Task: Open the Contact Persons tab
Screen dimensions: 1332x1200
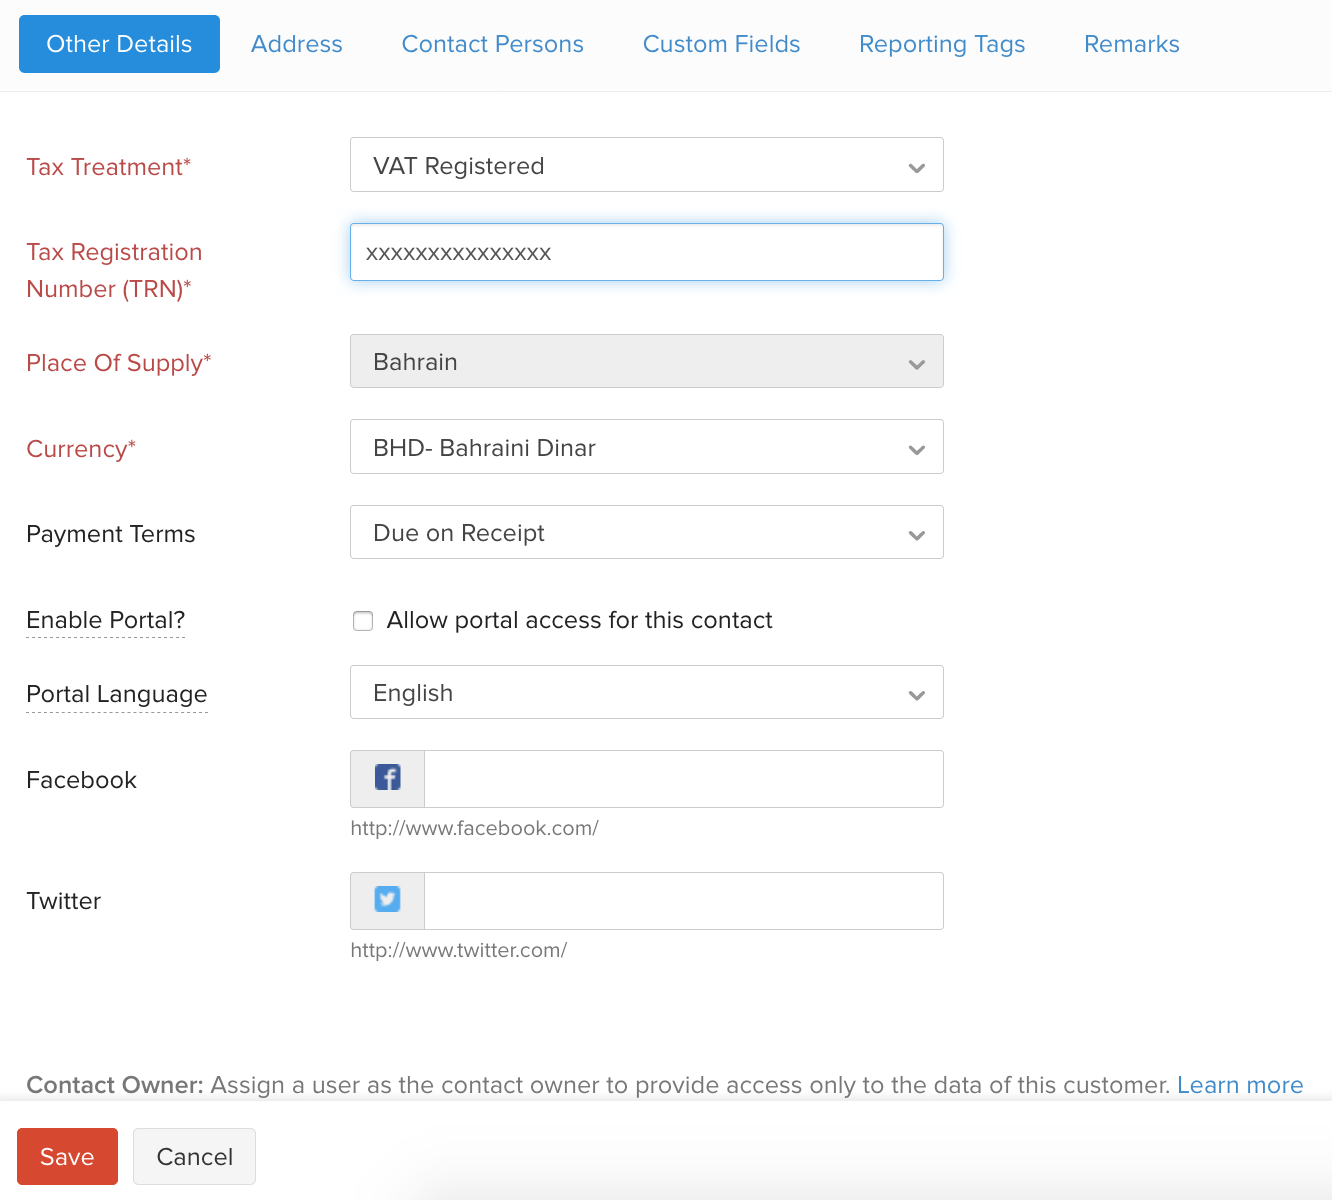Action: pyautogui.click(x=492, y=44)
